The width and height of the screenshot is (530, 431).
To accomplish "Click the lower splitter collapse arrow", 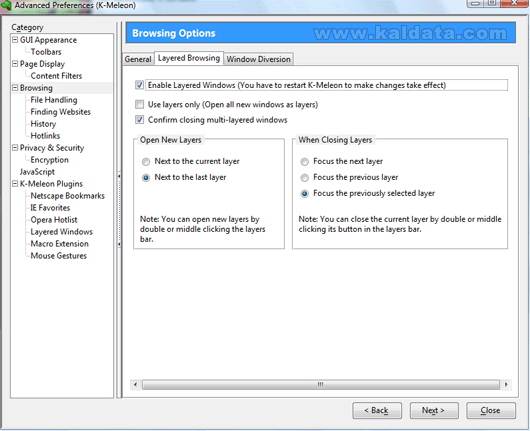I will click(x=119, y=244).
